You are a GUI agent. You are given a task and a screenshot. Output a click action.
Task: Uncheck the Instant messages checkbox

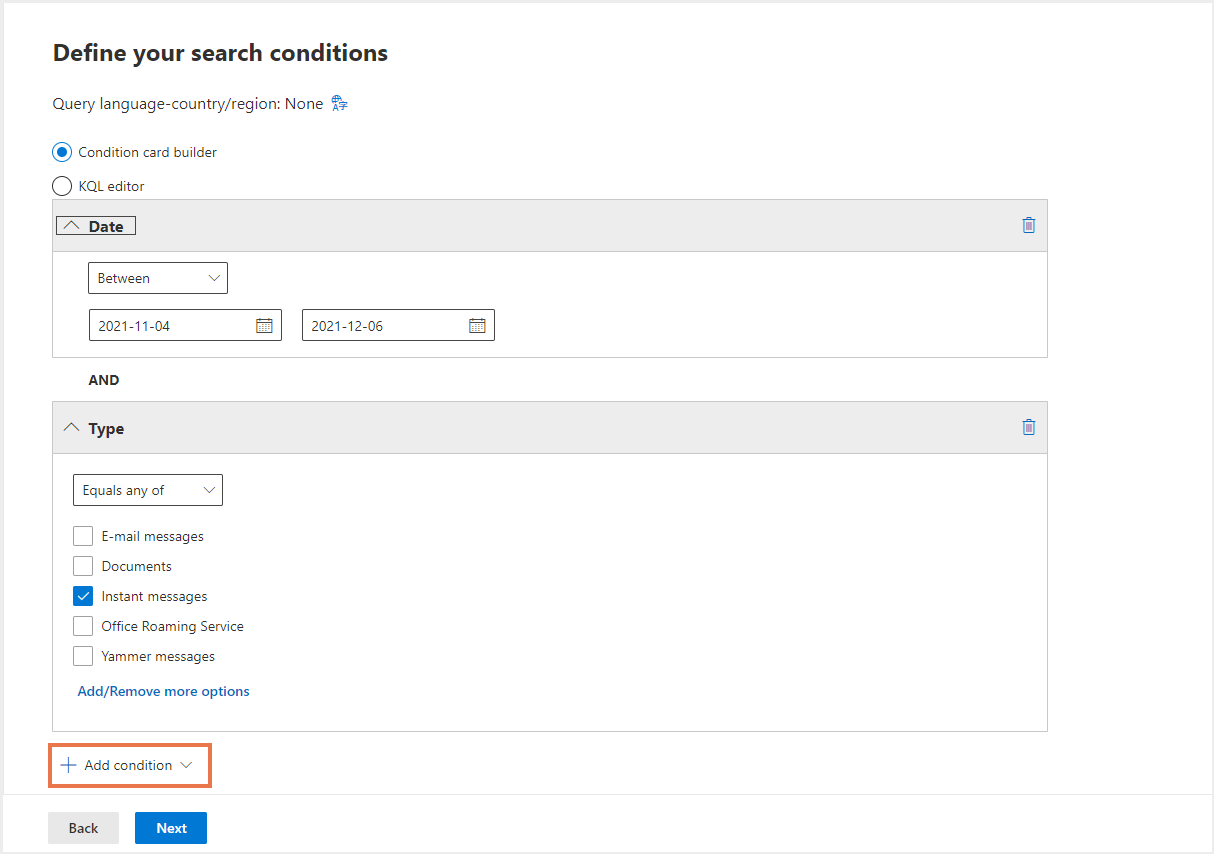click(x=83, y=596)
